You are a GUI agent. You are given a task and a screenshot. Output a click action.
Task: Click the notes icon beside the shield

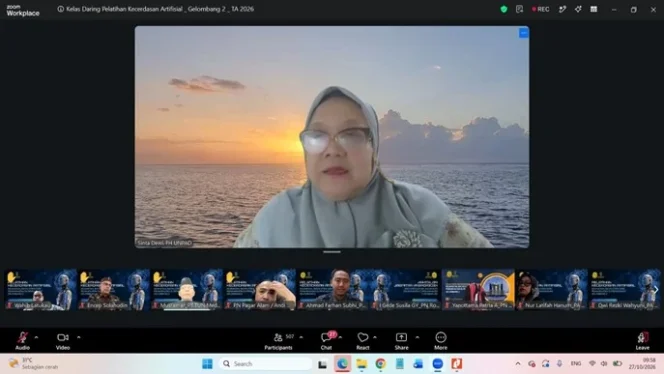tap(520, 9)
